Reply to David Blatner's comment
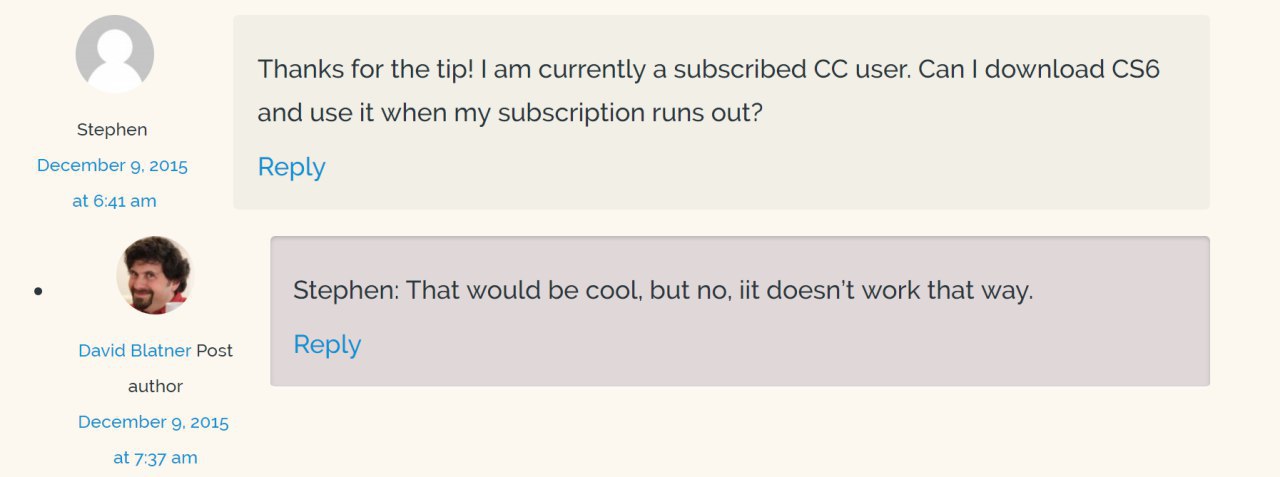Viewport: 1280px width, 477px height. point(327,344)
